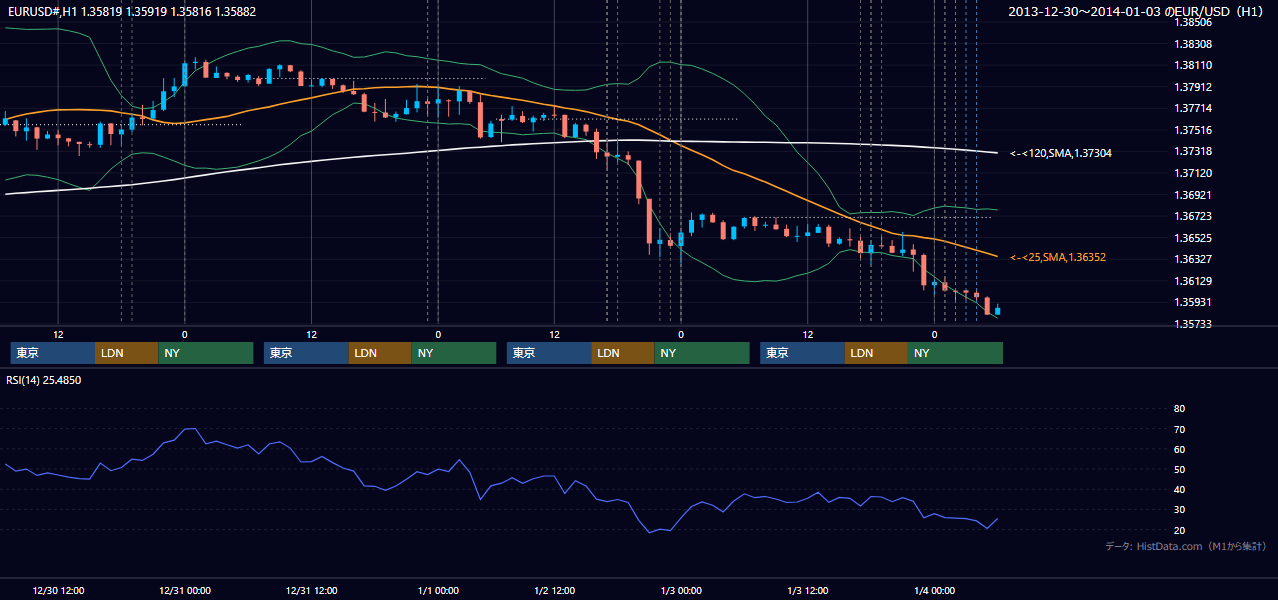Click RSI scale level 80
The height and width of the screenshot is (600, 1278).
[x=1179, y=409]
